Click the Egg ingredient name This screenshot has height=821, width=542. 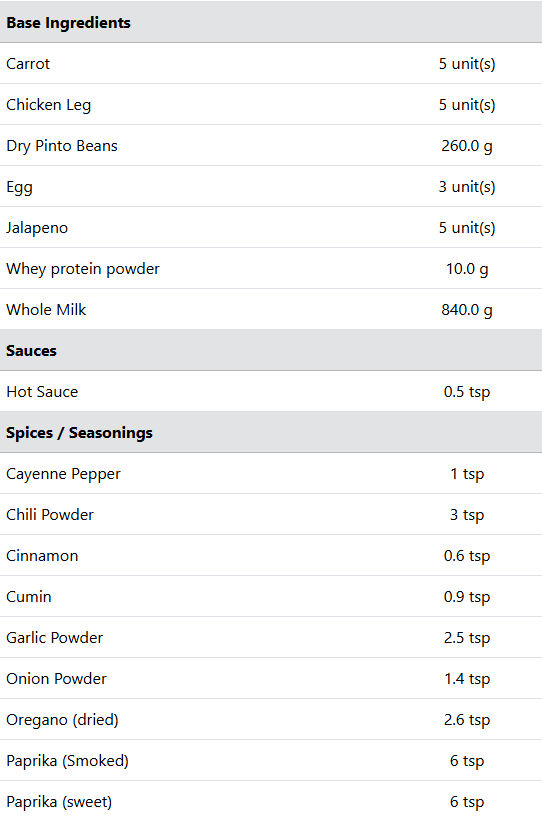pos(19,187)
